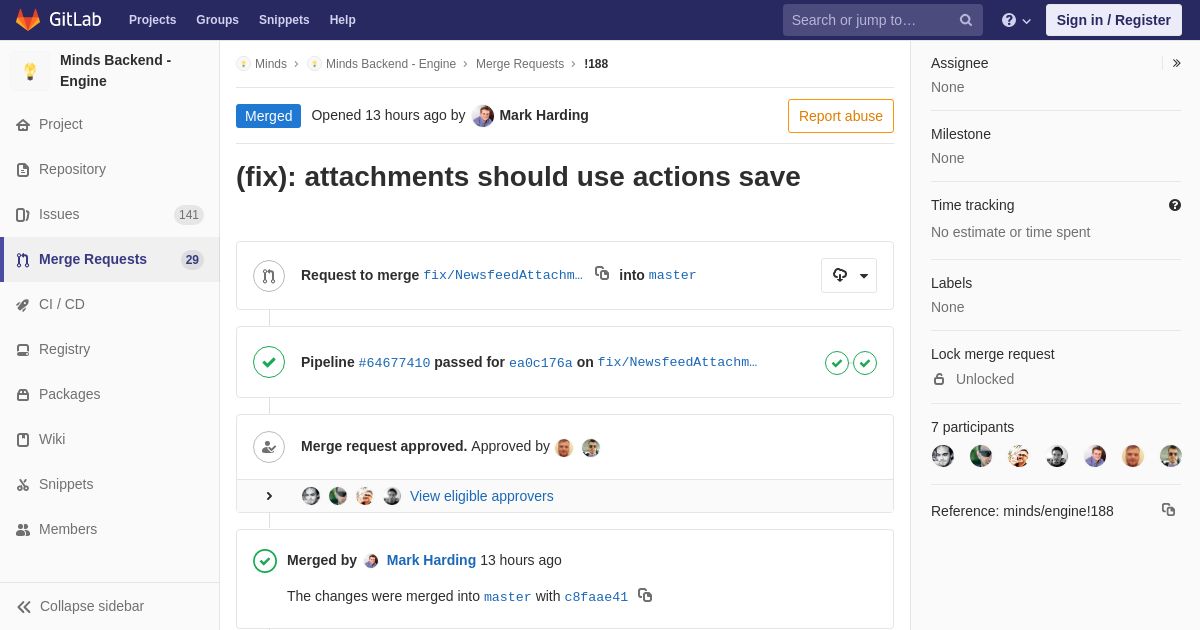Click the GitLab fox logo
This screenshot has width=1200, height=630.
(x=28, y=20)
